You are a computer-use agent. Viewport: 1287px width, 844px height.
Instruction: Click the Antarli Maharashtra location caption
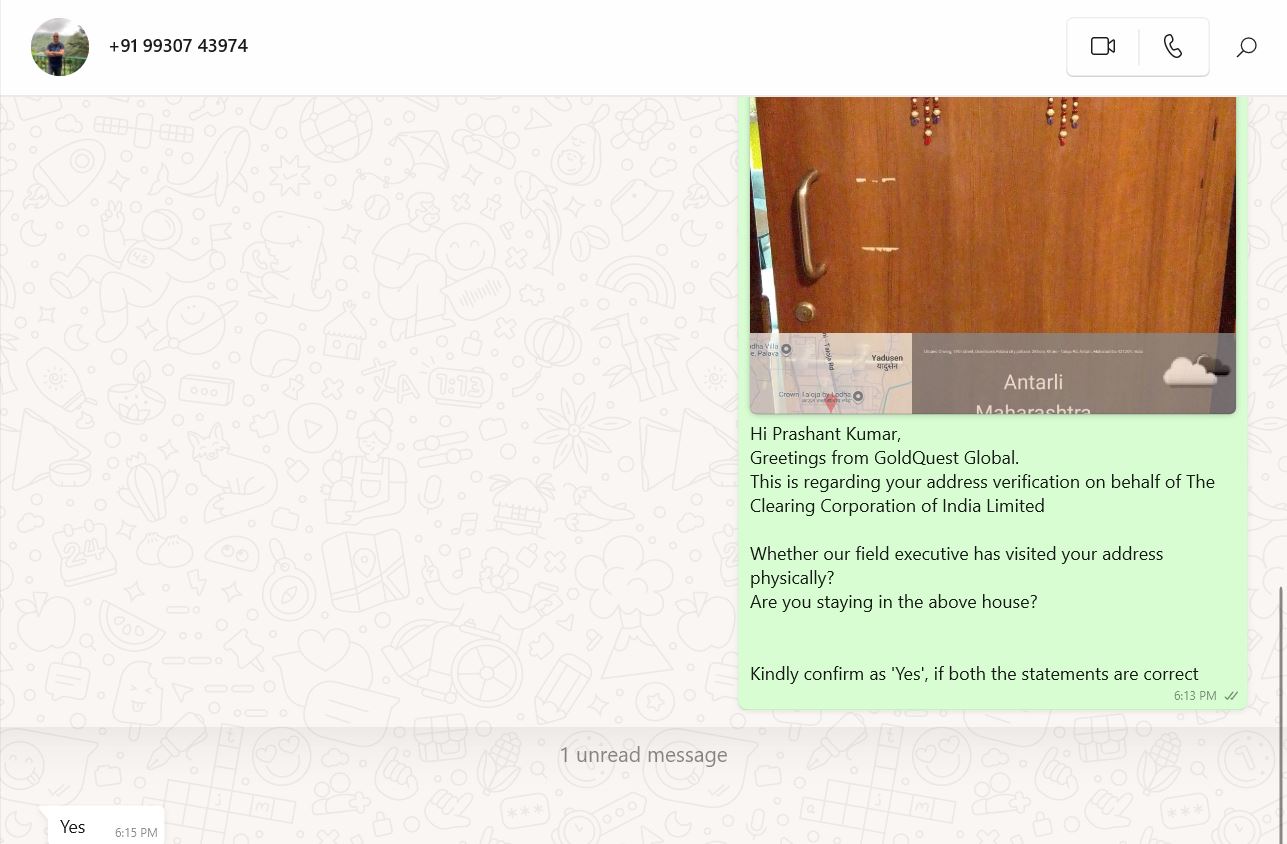pyautogui.click(x=1033, y=396)
